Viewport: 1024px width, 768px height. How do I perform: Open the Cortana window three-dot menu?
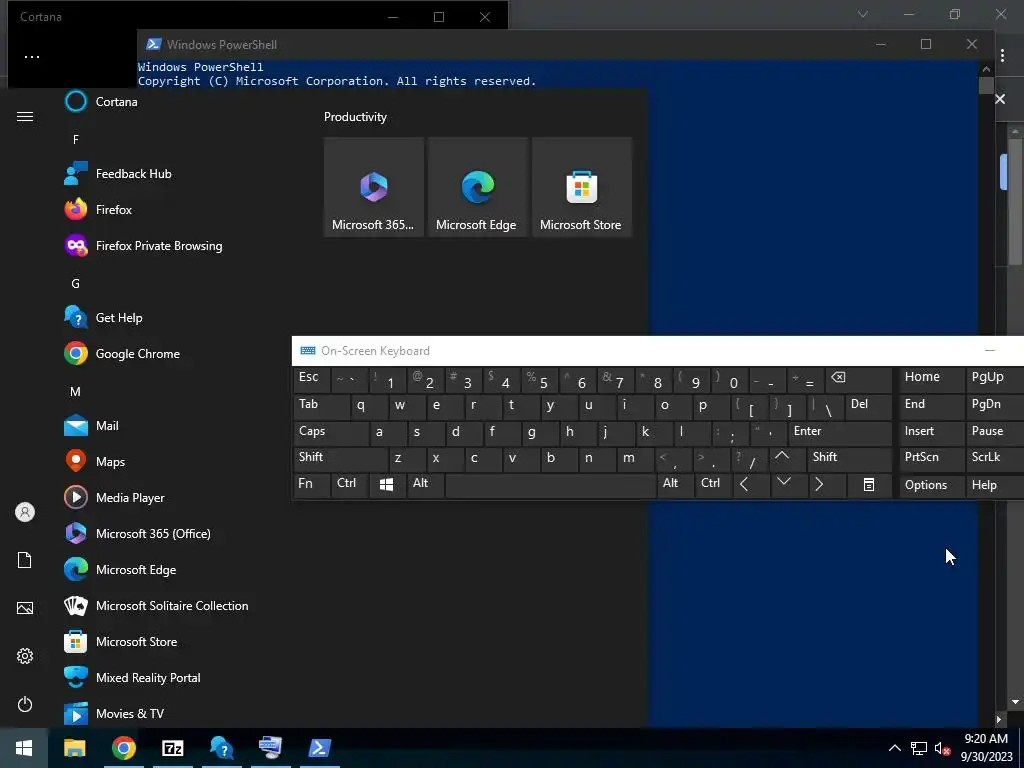(x=32, y=57)
